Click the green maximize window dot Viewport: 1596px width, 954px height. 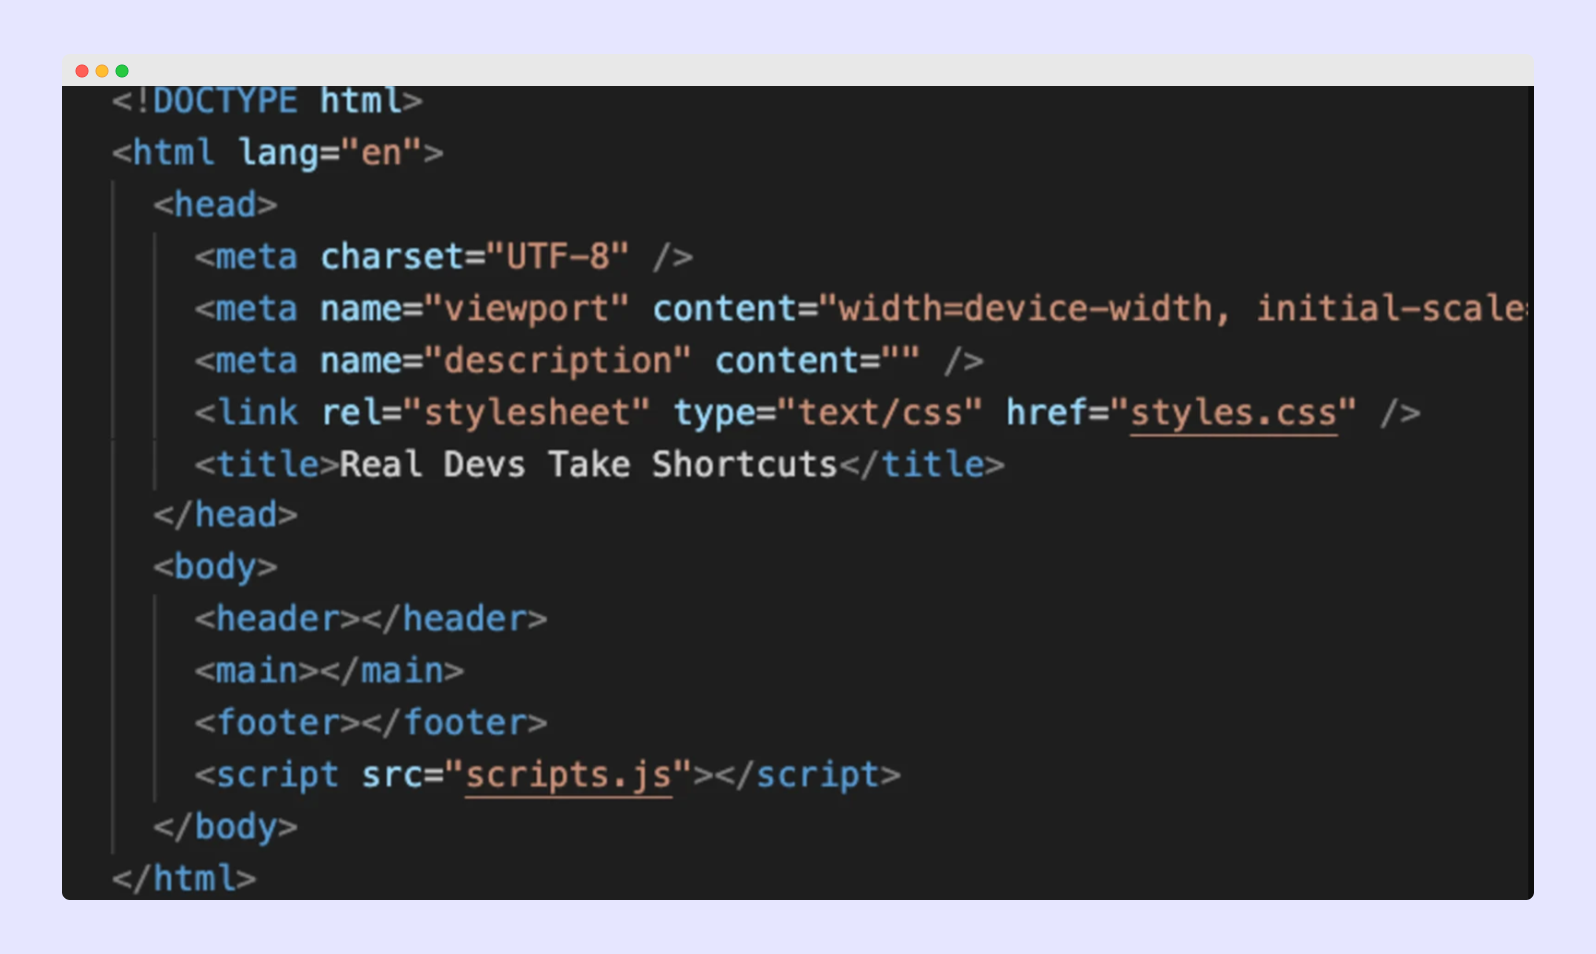[122, 71]
